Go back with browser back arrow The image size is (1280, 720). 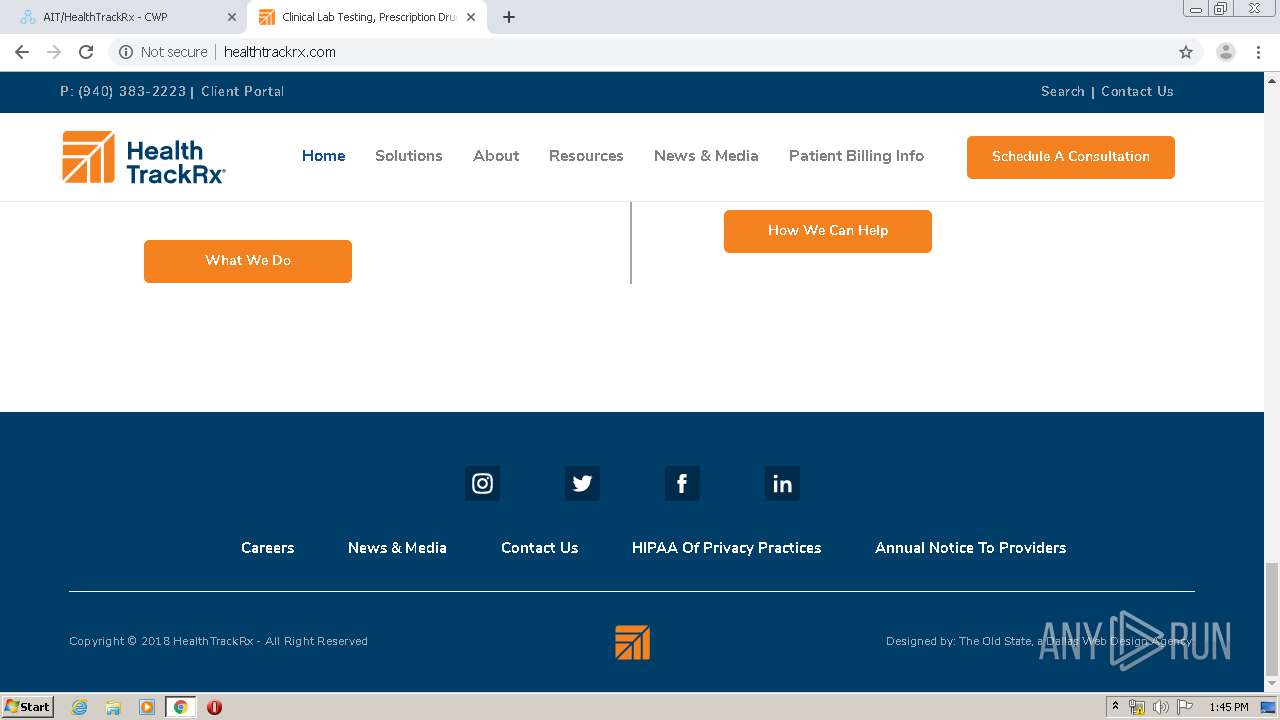[x=22, y=52]
